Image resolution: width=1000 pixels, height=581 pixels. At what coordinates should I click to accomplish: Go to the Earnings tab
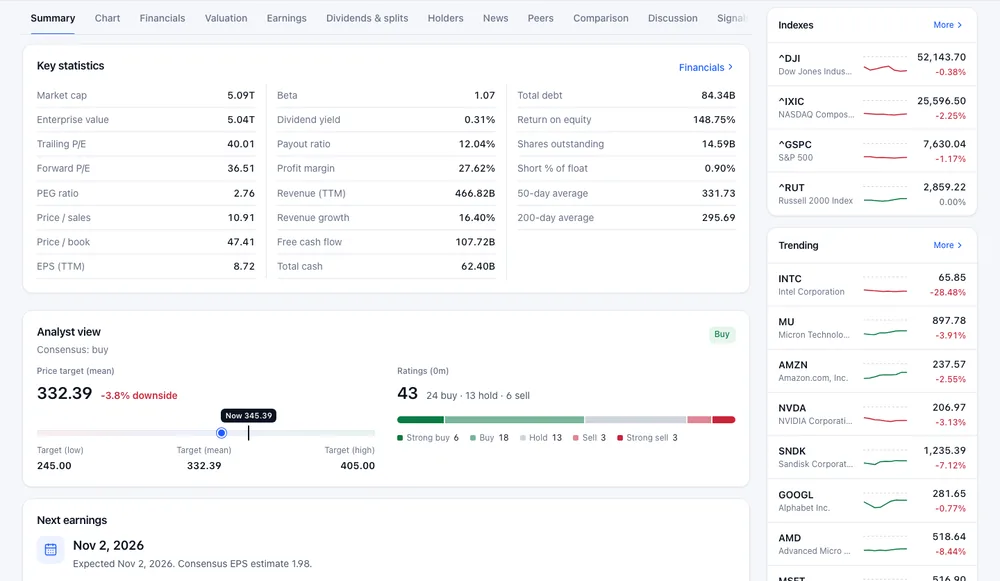286,18
